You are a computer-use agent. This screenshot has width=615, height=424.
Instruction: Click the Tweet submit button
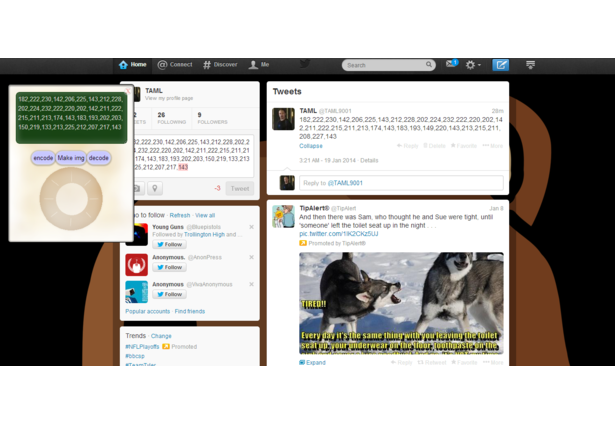pyautogui.click(x=240, y=189)
